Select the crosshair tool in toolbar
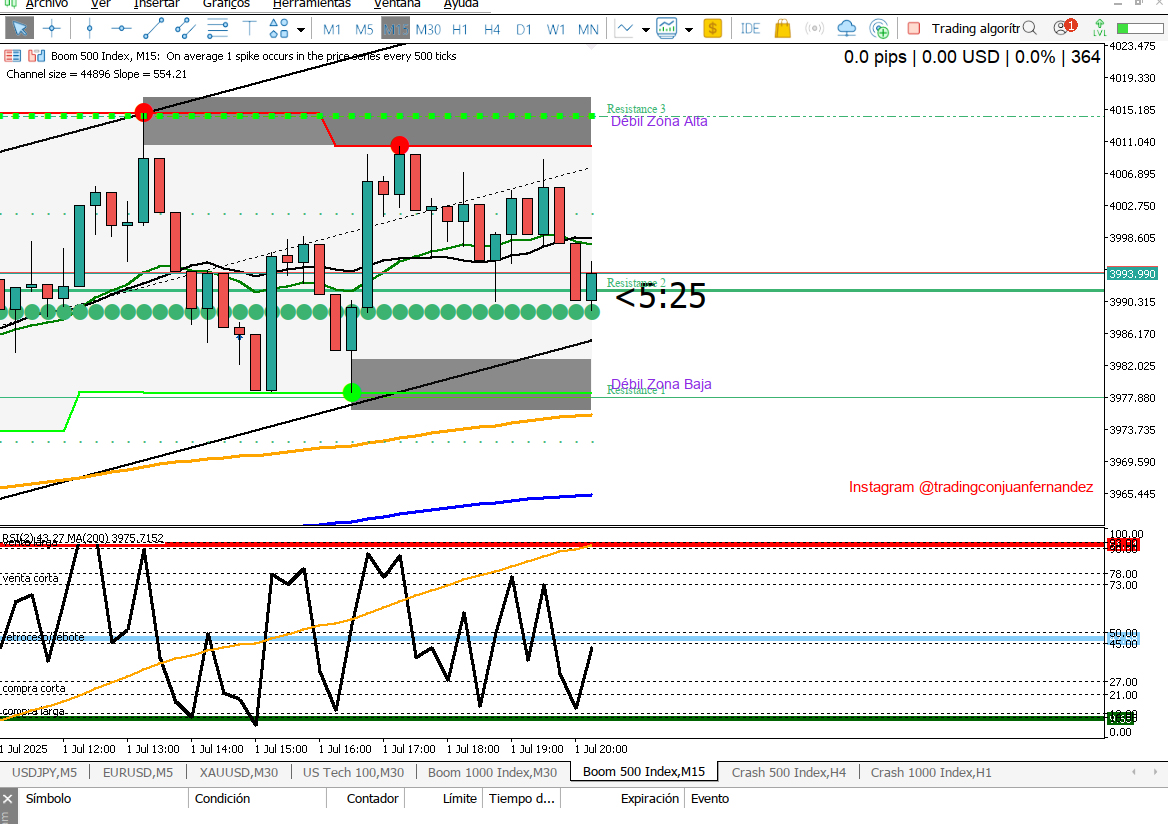 click(x=51, y=29)
